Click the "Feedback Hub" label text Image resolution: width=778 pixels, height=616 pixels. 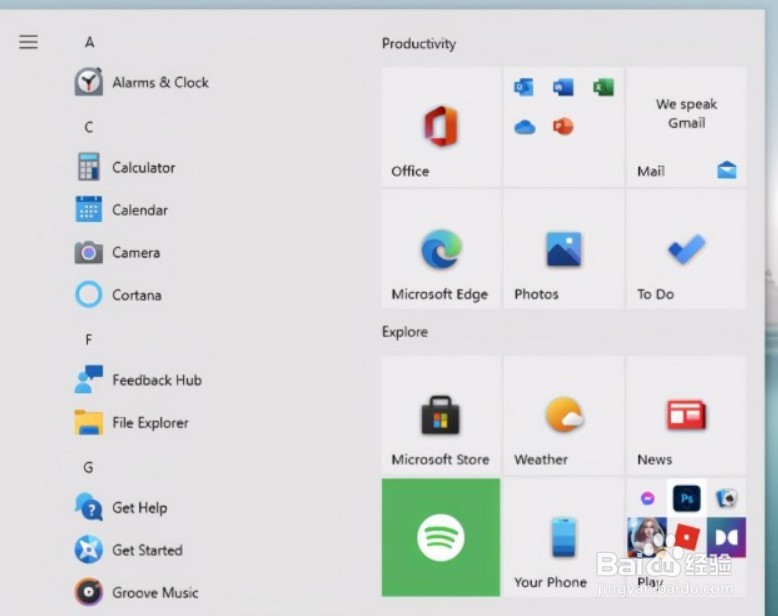point(157,380)
